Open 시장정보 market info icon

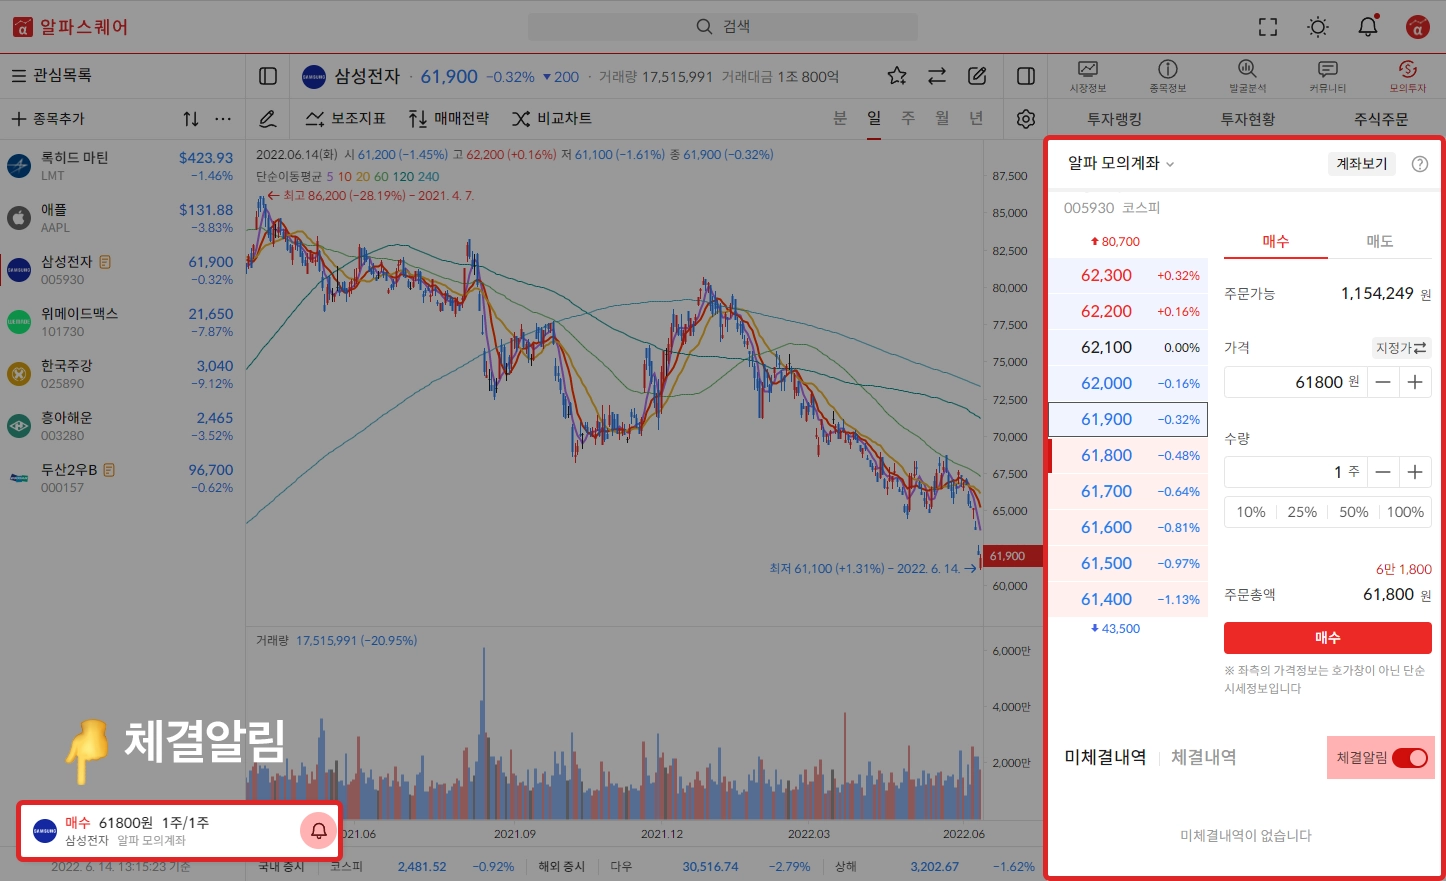pos(1088,76)
